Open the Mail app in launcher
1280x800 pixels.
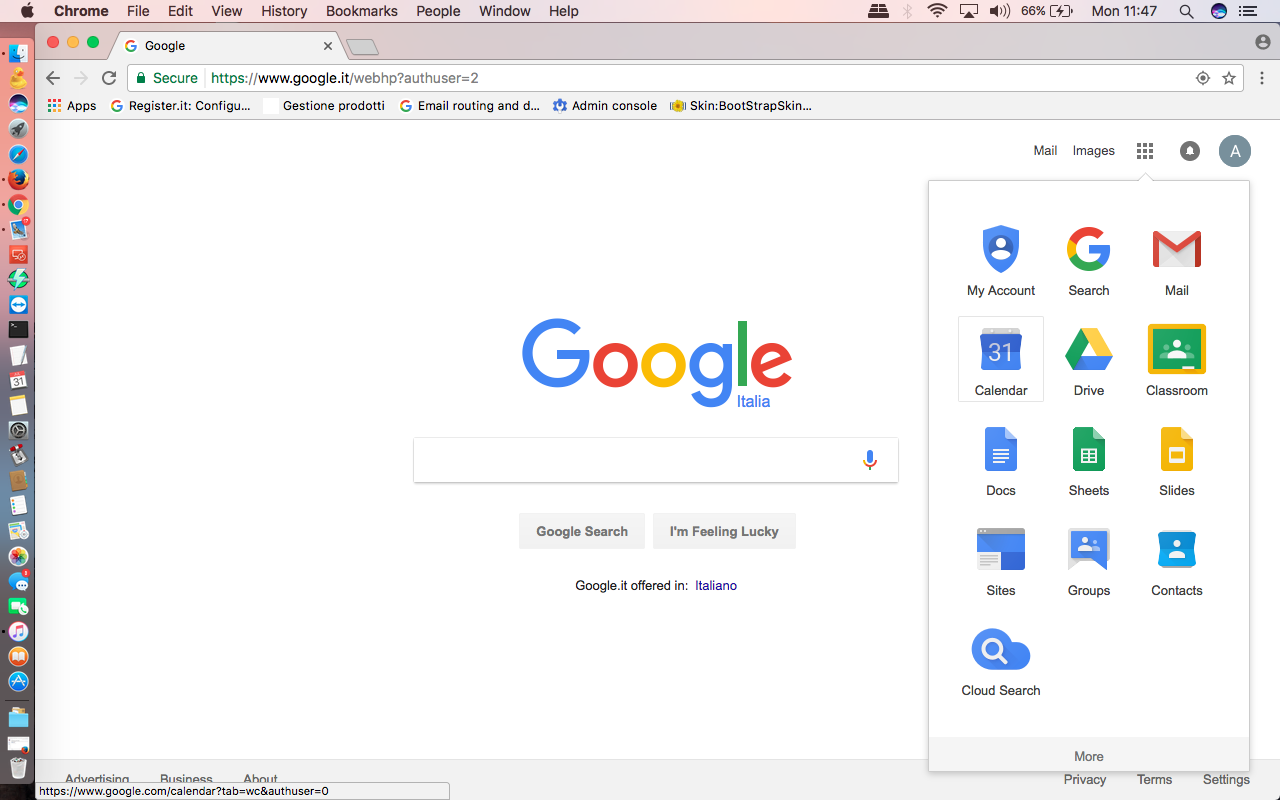click(1177, 260)
